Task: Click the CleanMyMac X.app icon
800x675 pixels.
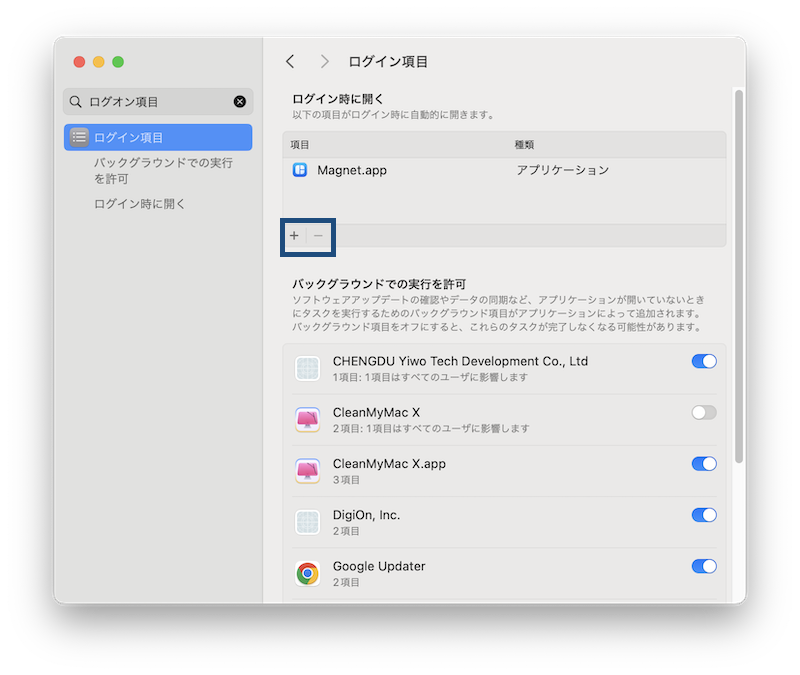Action: 308,471
